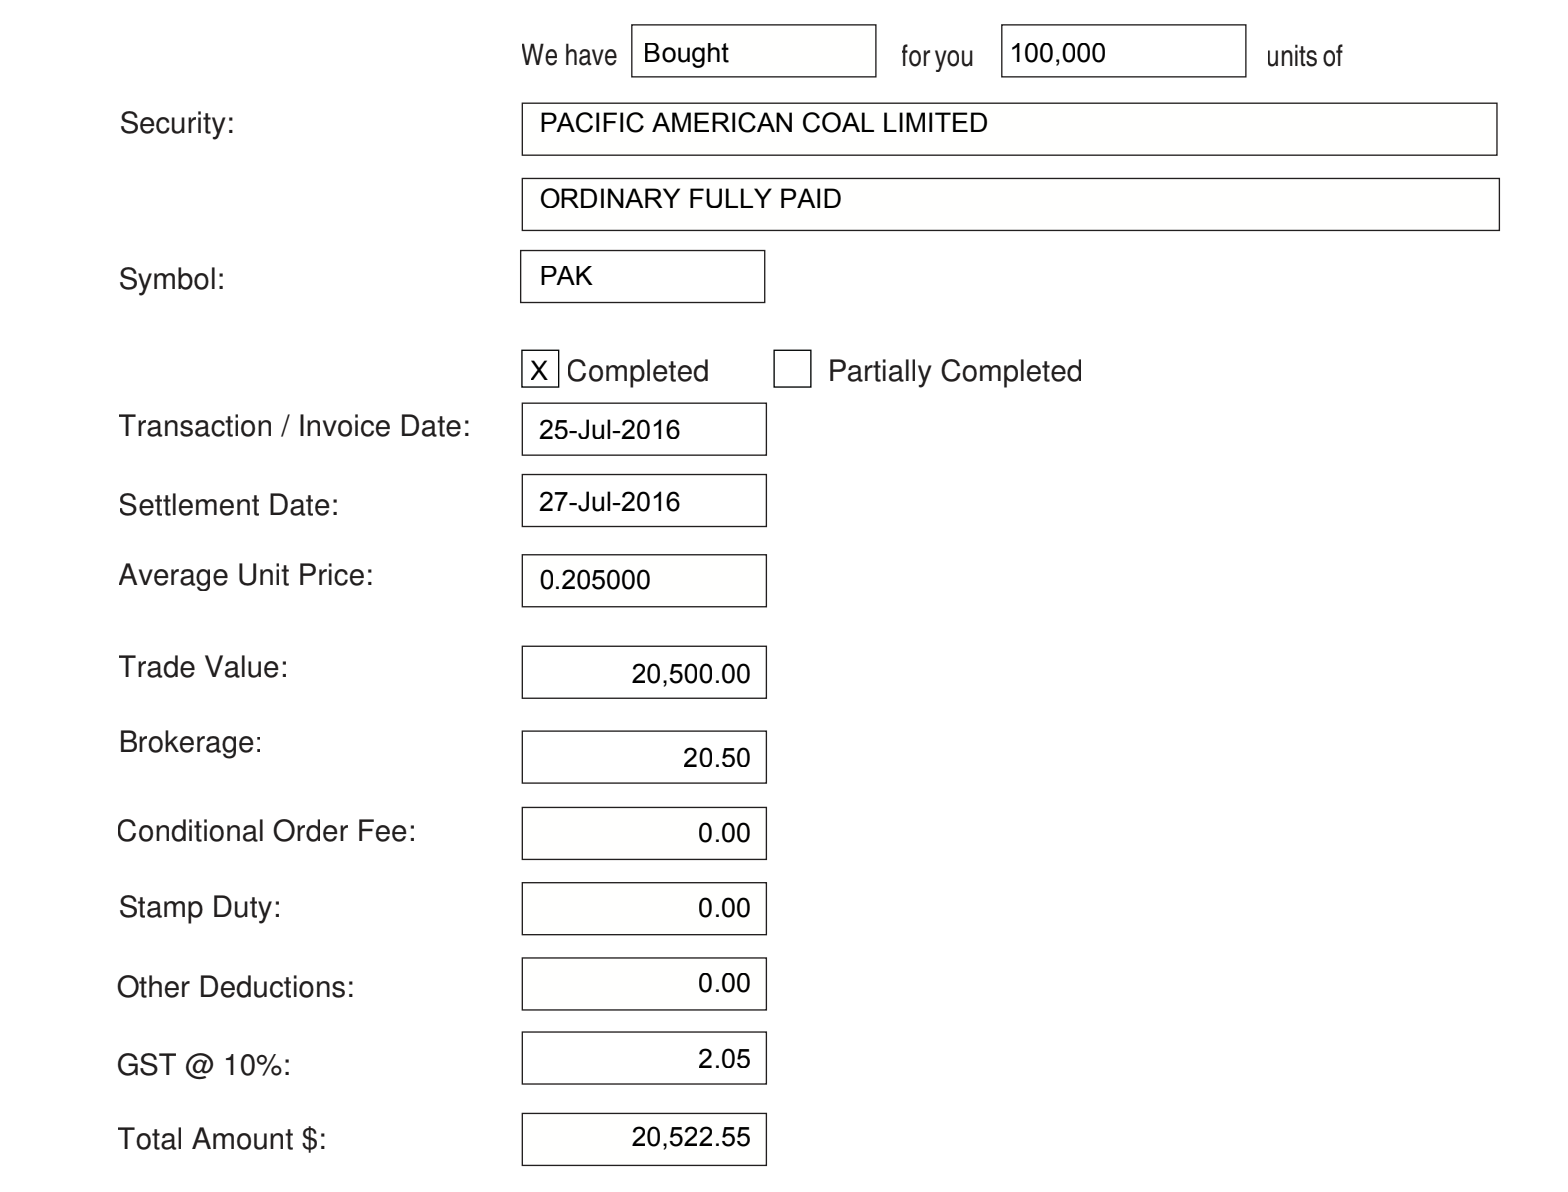Click the 20,500.00 trade value field

click(644, 672)
